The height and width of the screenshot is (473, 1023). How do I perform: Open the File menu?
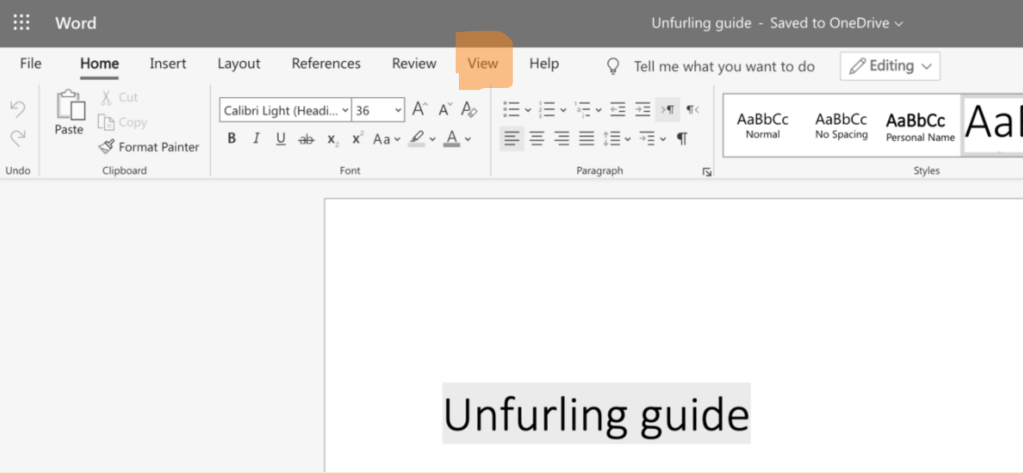click(31, 64)
